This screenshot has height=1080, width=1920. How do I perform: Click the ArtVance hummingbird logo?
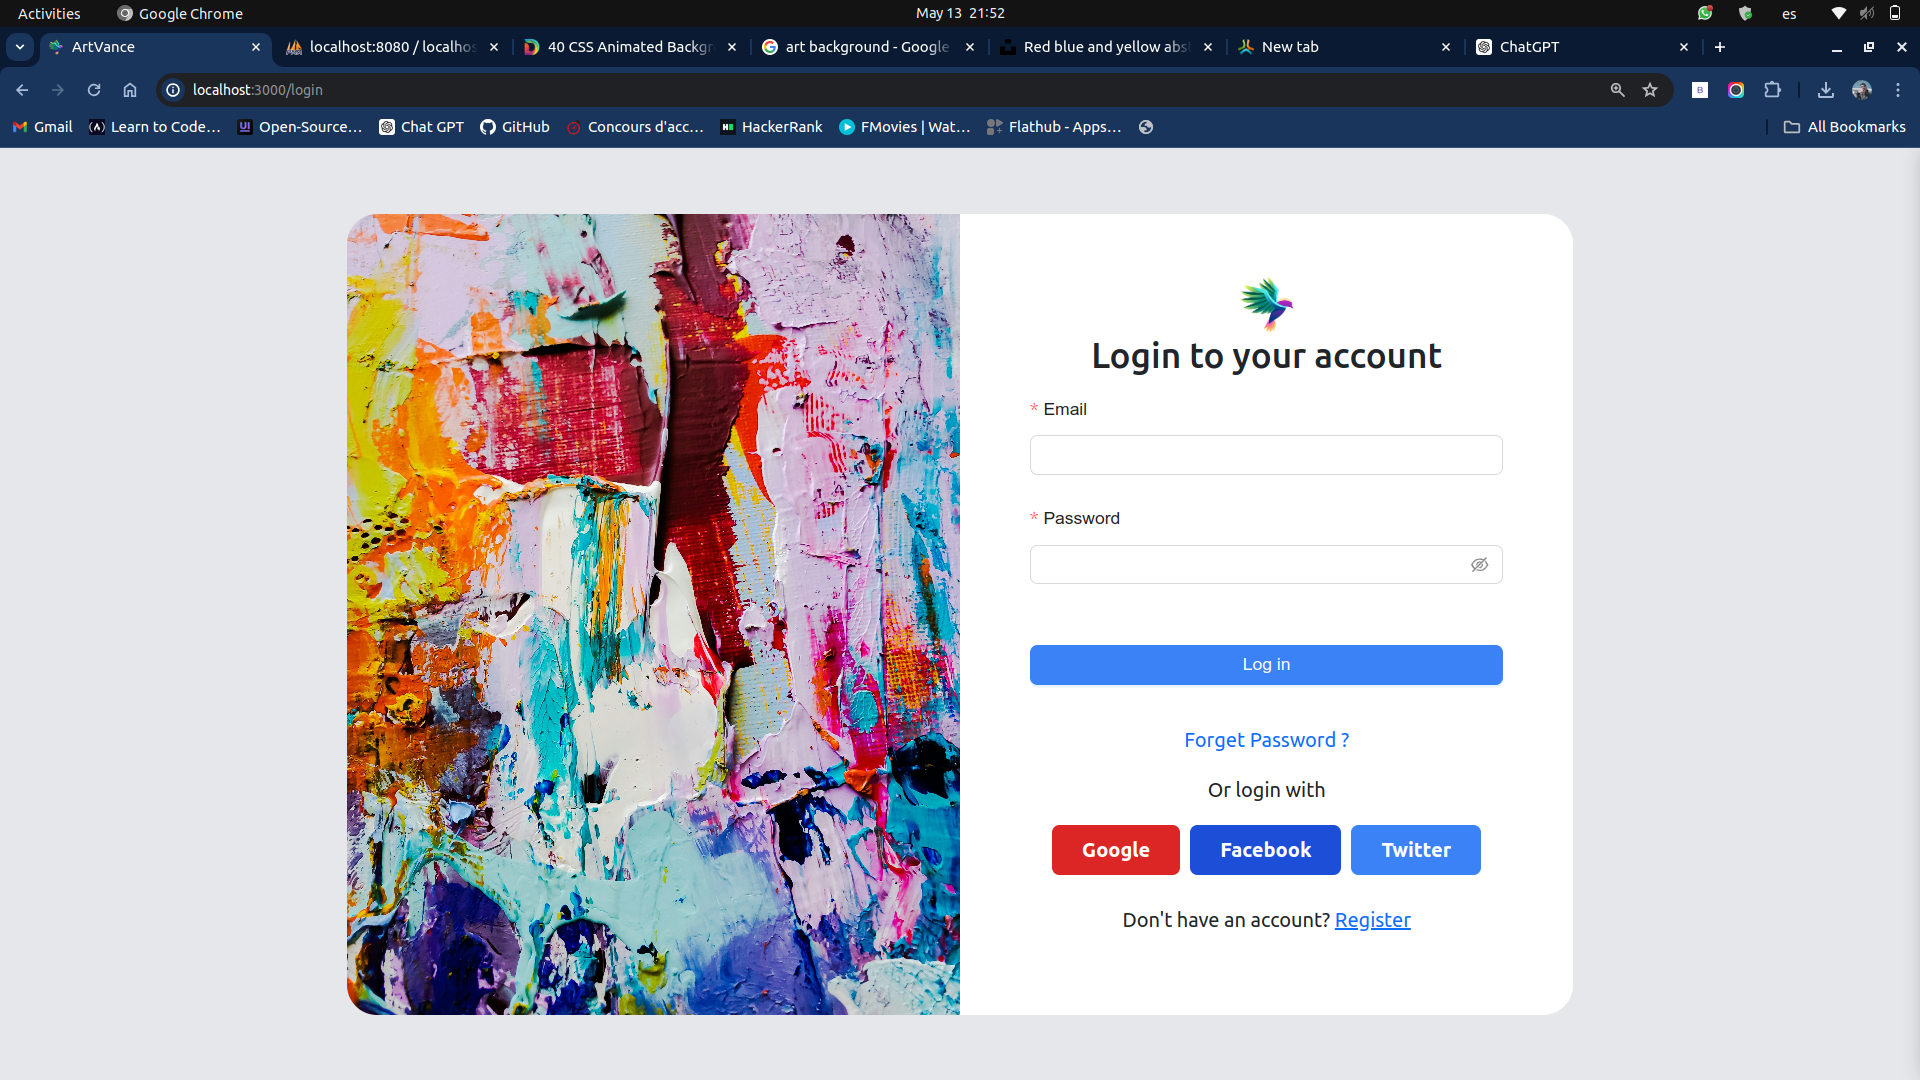1266,304
